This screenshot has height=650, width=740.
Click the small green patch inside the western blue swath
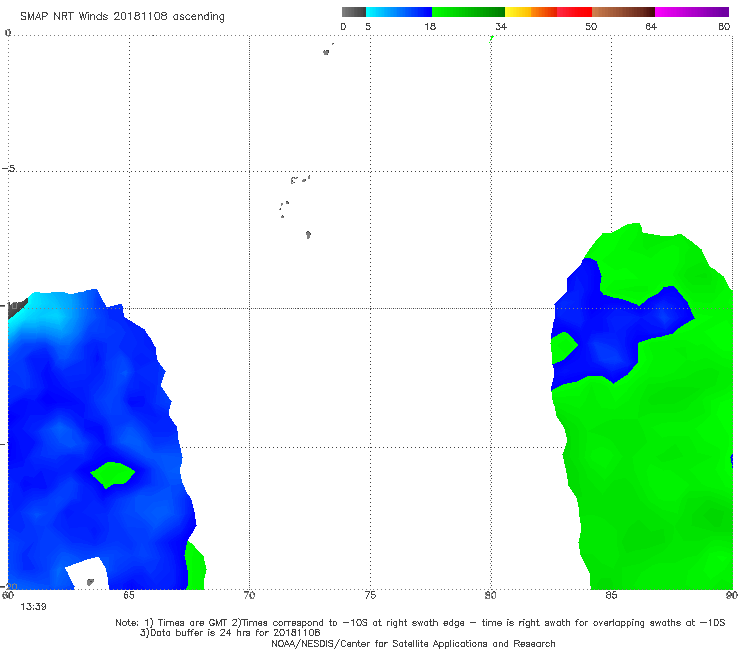(x=112, y=474)
